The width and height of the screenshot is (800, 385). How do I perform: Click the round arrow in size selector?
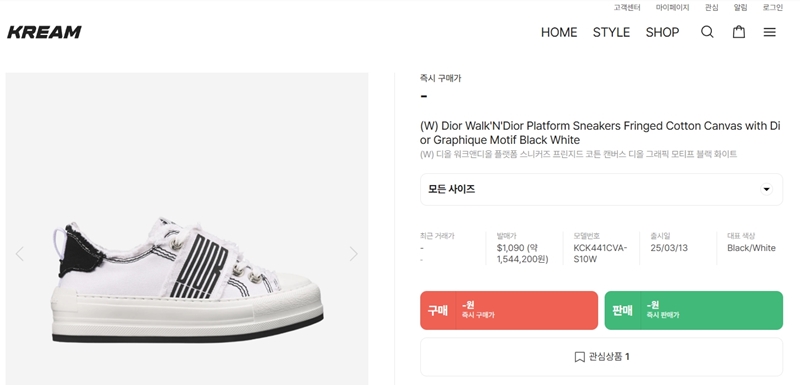coord(766,189)
